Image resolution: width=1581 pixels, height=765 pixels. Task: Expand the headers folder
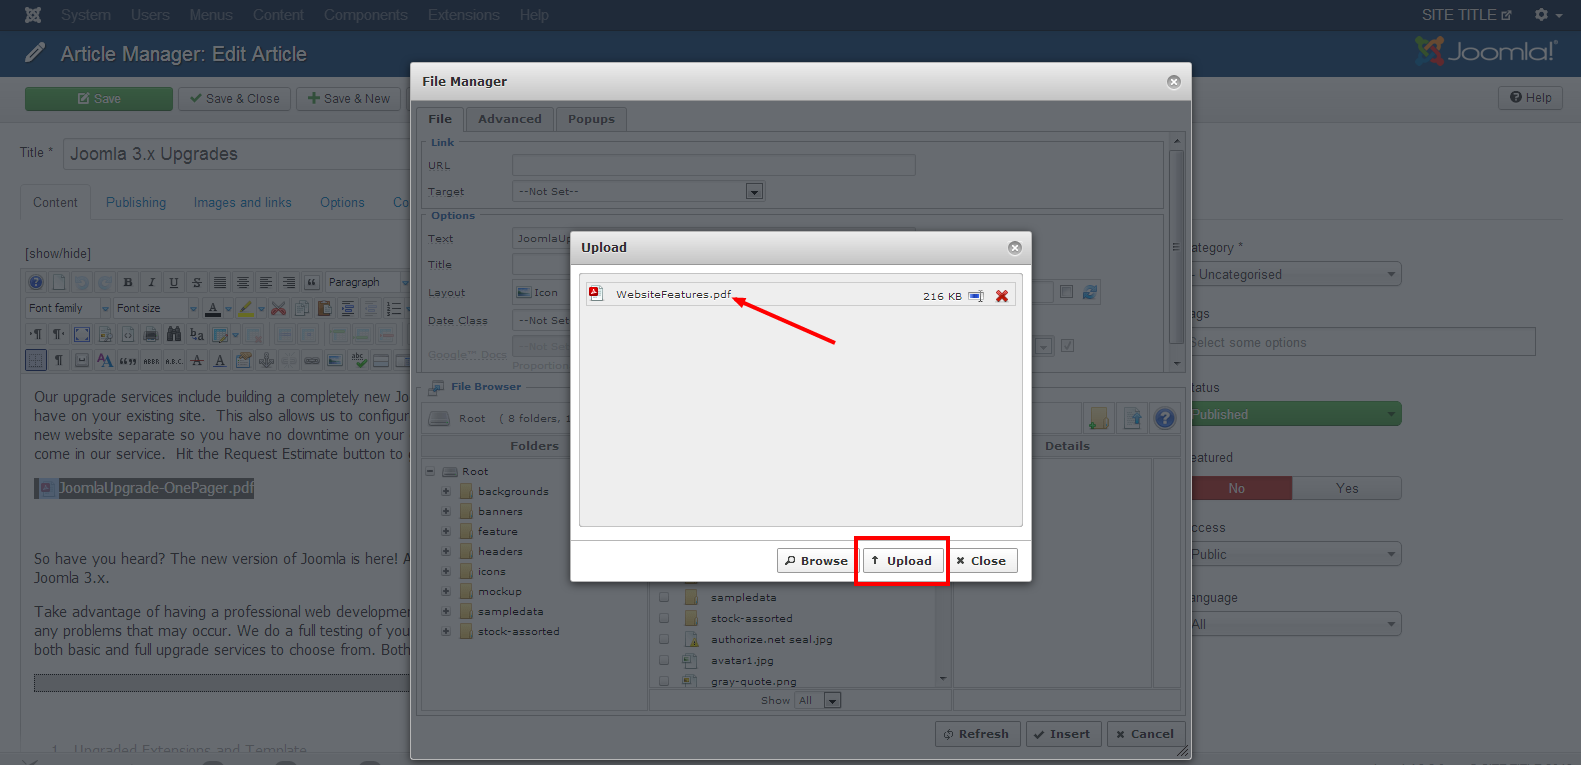[446, 551]
